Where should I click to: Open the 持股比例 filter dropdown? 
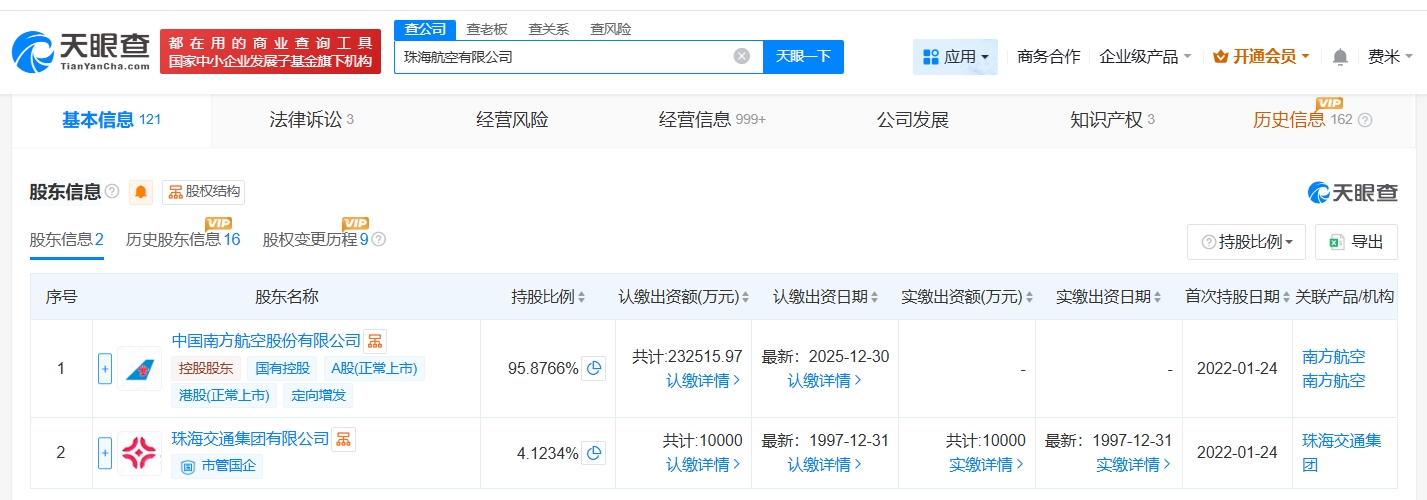point(1246,242)
